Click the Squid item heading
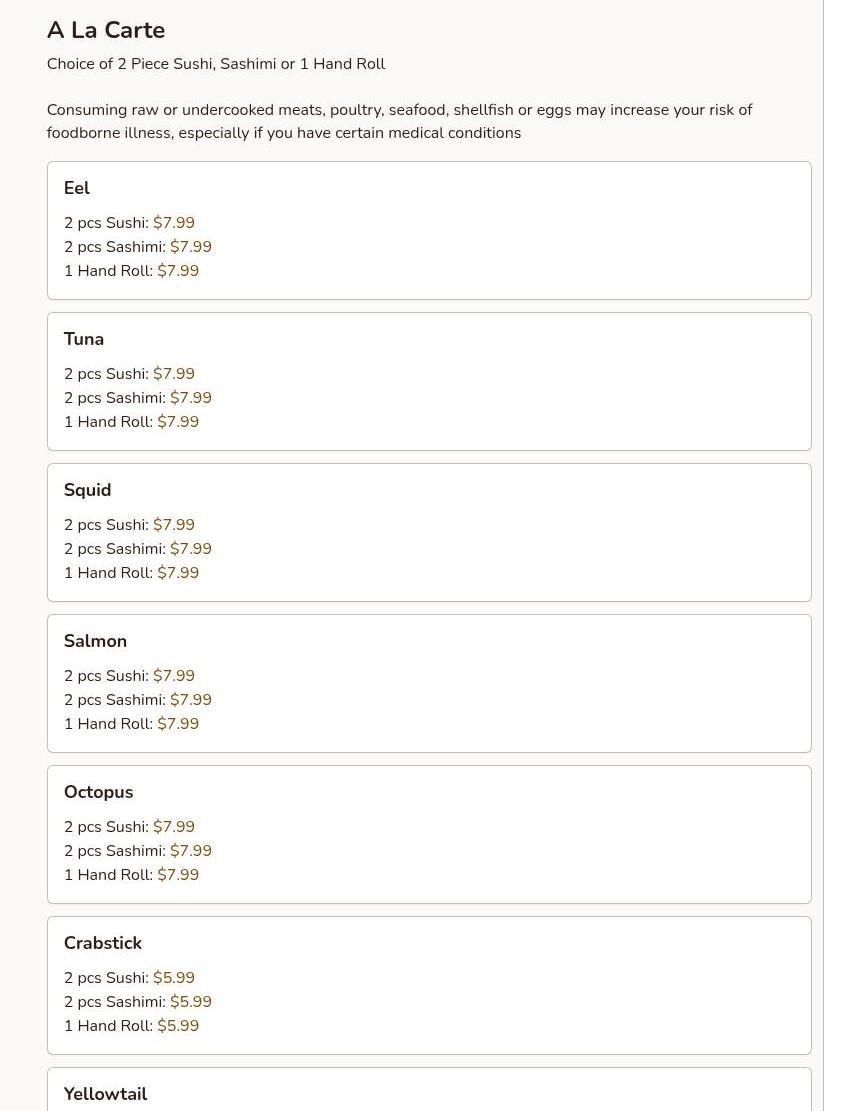The width and height of the screenshot is (844, 1111). pos(87,490)
